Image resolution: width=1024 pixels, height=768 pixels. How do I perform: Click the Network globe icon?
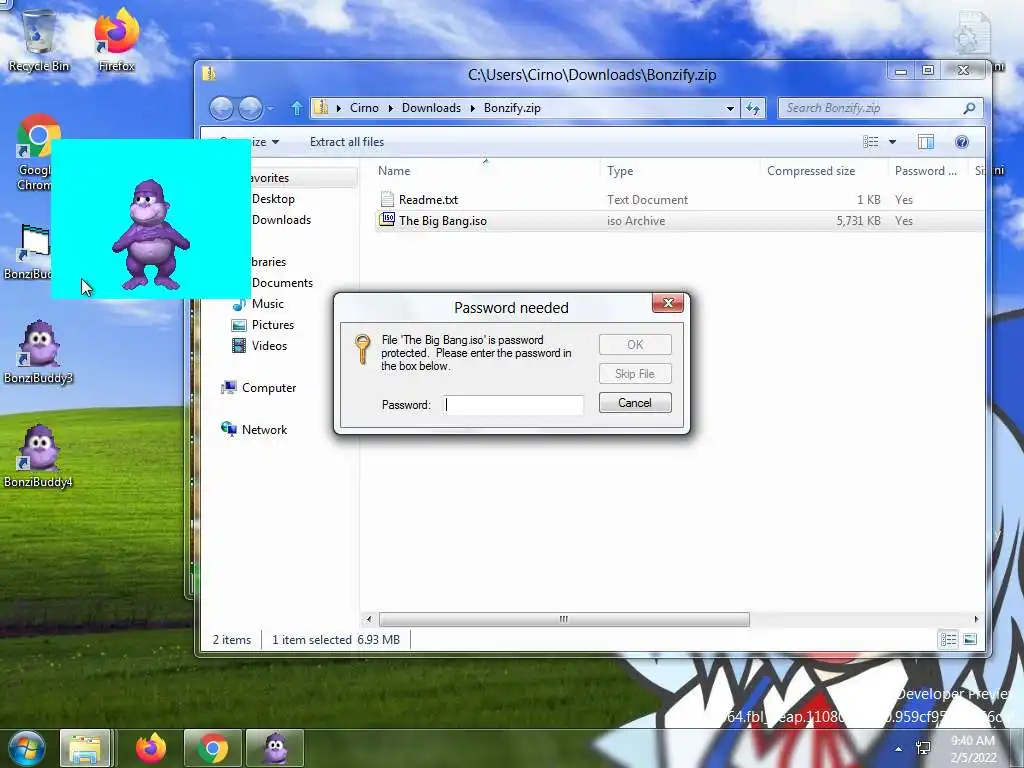pos(229,429)
